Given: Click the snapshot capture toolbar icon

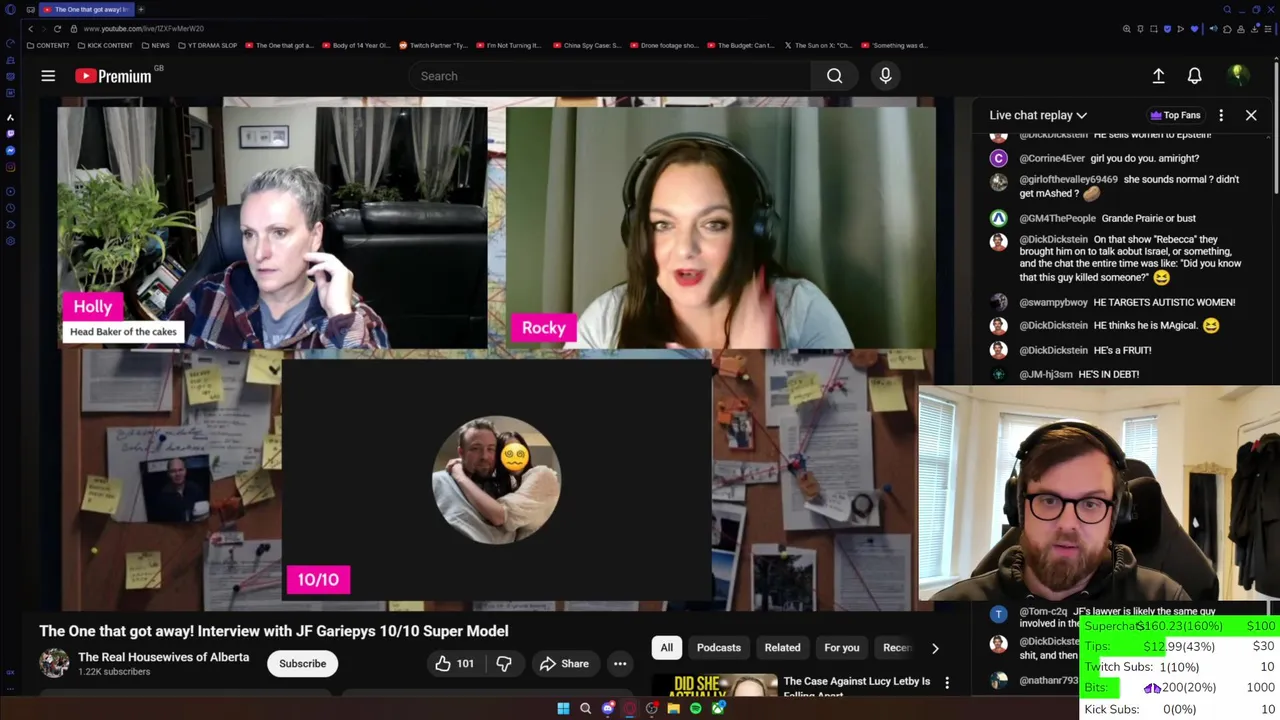Looking at the screenshot, I should tap(1154, 29).
